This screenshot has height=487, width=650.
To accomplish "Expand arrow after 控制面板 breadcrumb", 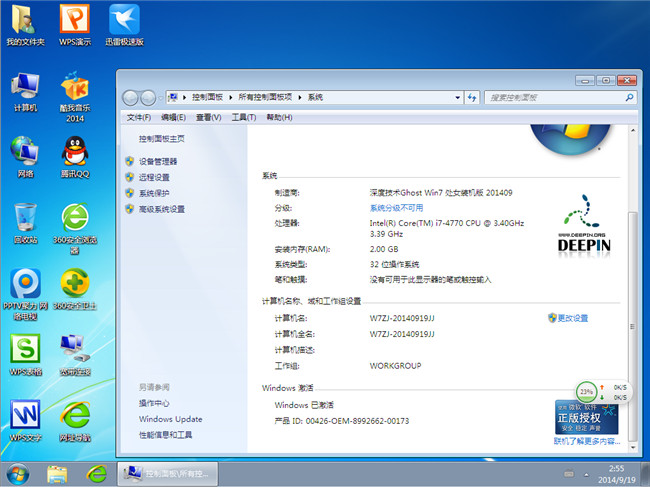I will pos(230,97).
